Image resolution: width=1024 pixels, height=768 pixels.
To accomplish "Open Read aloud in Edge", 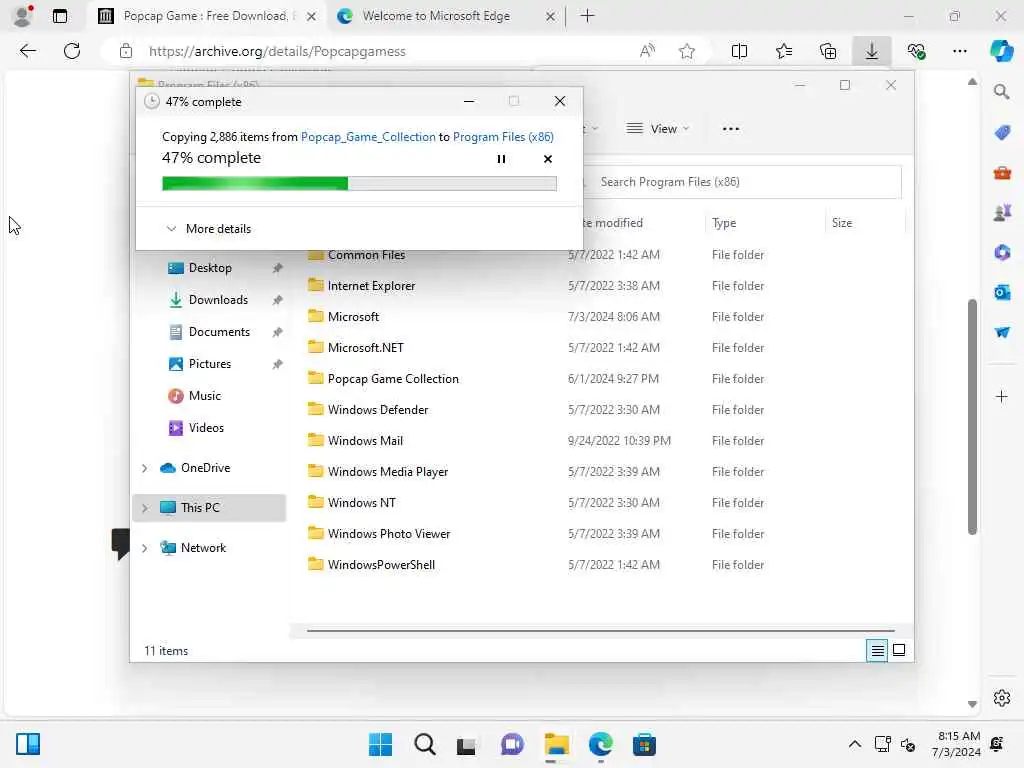I will tap(647, 51).
